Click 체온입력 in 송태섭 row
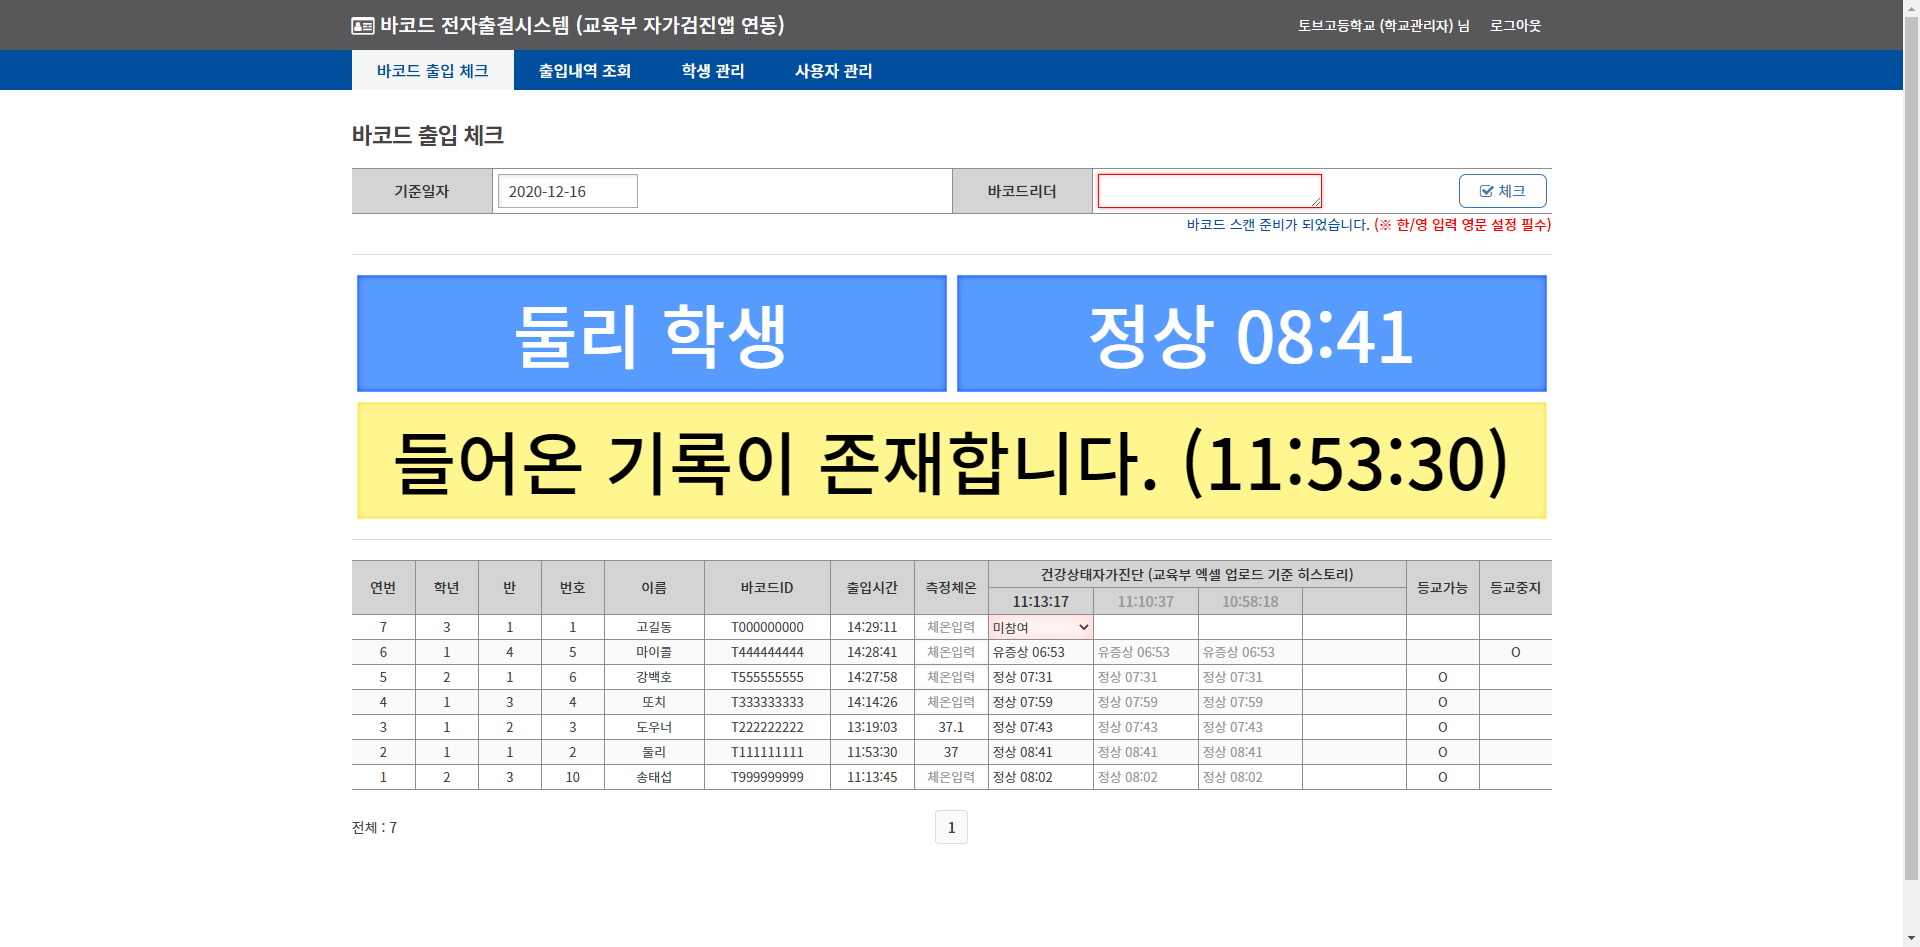1920x947 pixels. point(950,778)
